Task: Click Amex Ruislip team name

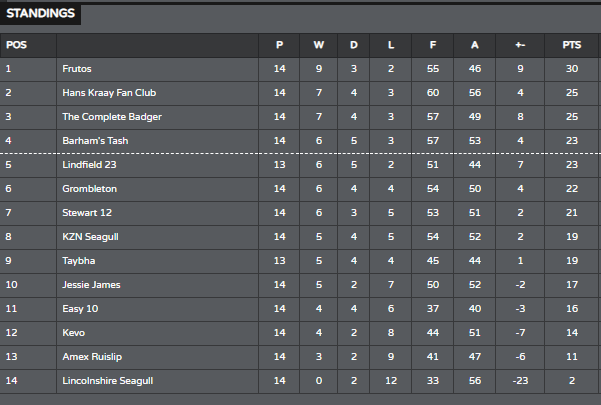Action: coord(92,357)
